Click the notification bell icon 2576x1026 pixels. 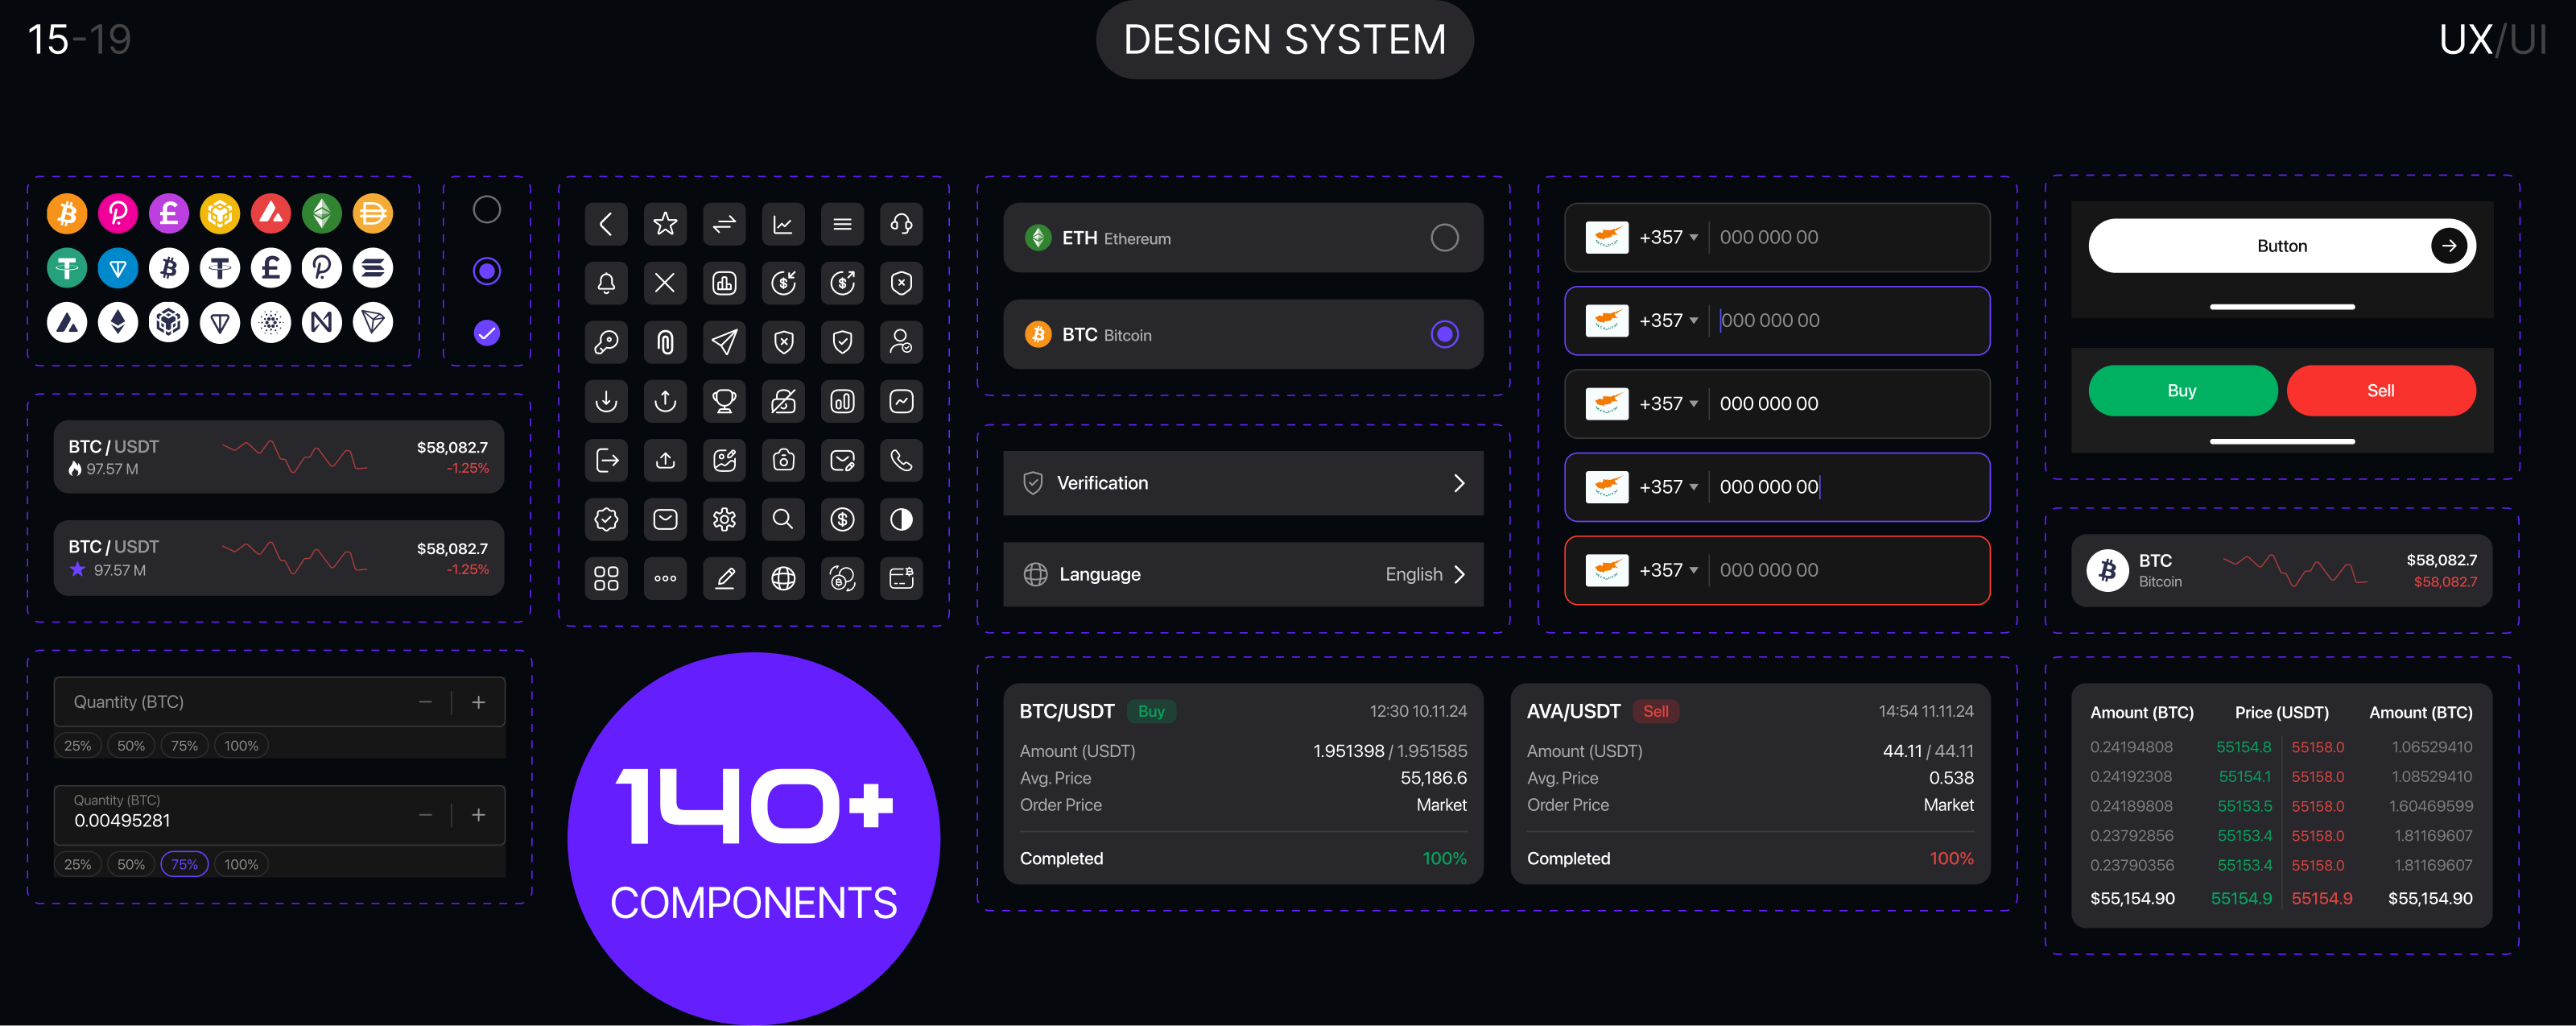(606, 283)
